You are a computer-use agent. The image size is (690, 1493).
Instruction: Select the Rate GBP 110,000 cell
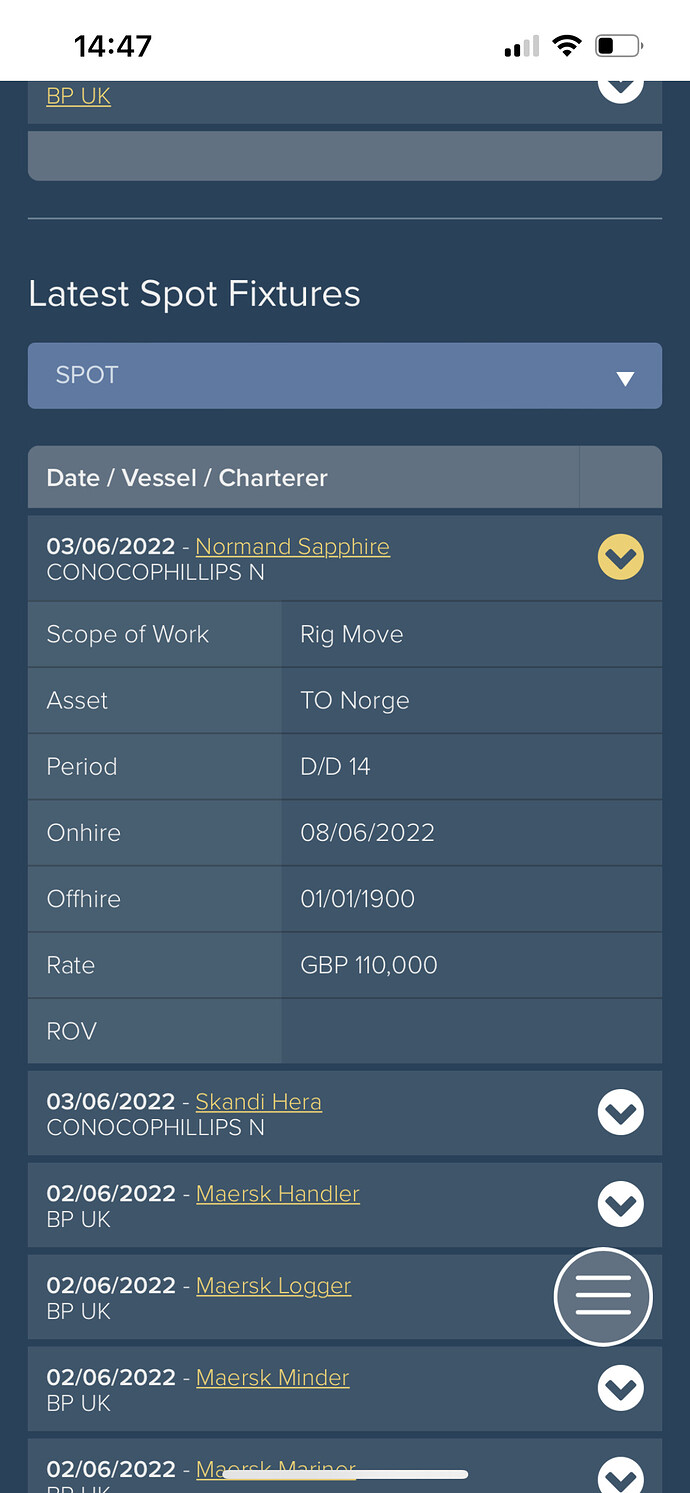pyautogui.click(x=472, y=965)
